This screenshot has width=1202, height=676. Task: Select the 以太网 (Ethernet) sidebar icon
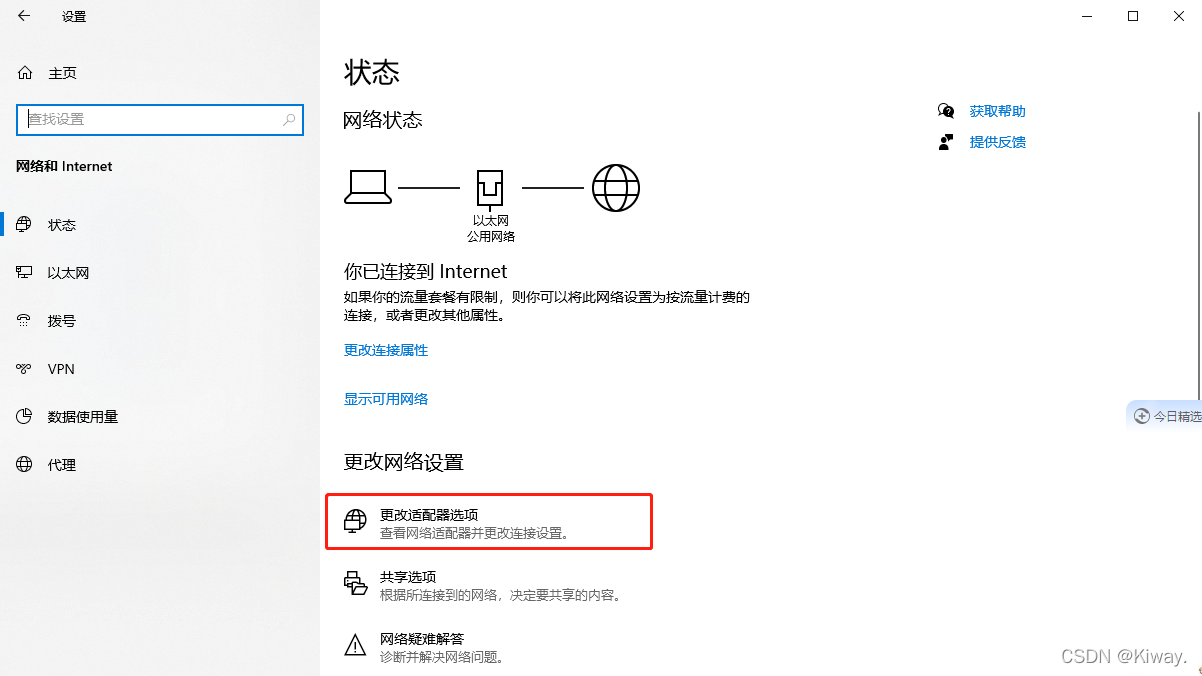[x=24, y=272]
